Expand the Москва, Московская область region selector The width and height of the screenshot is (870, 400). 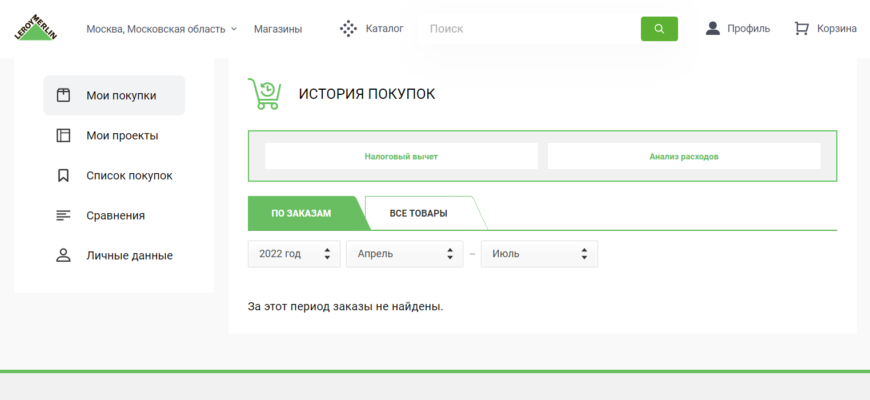click(161, 29)
